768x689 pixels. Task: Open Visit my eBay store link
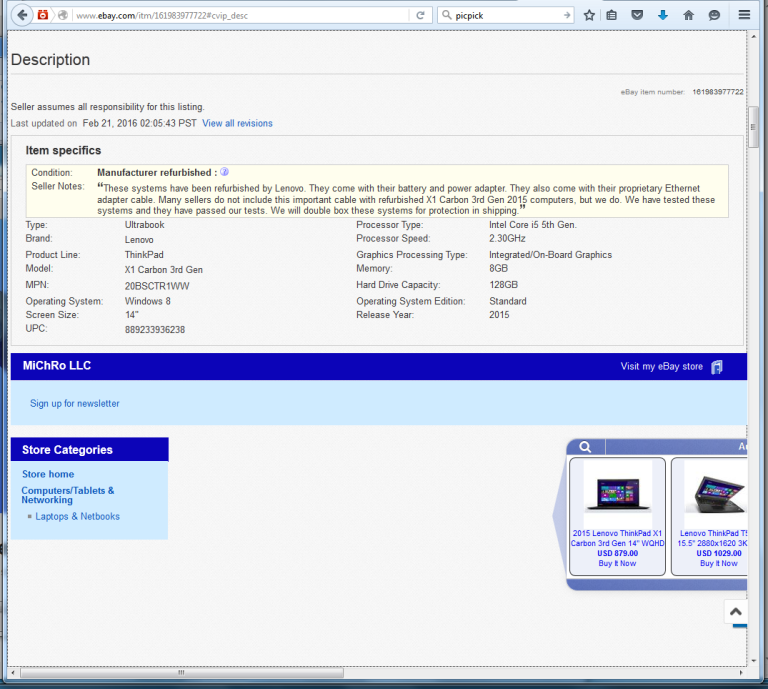[x=661, y=366]
